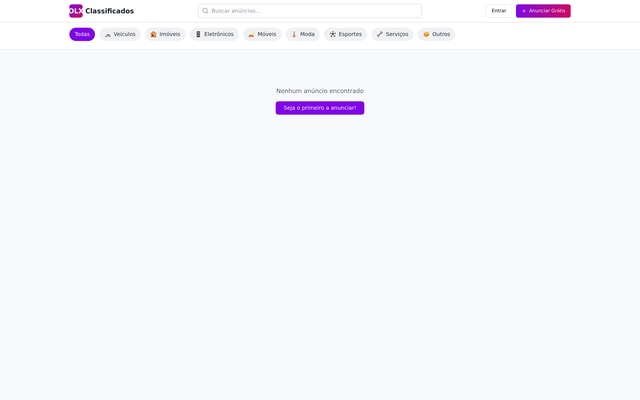Go home via the Classificados title
Screen dimensions: 640x400
[109, 11]
